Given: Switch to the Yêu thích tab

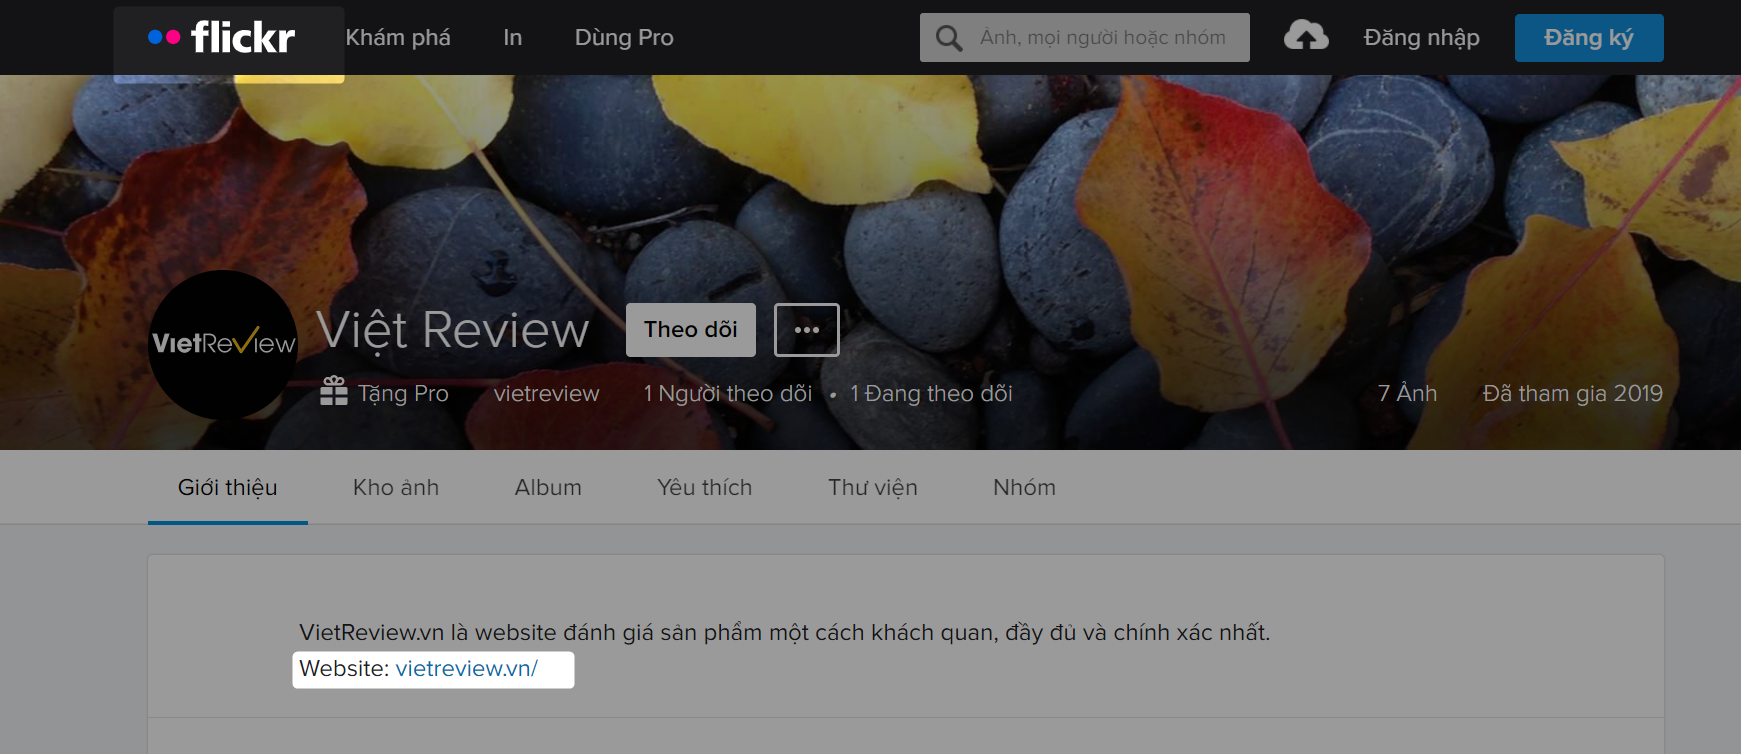Looking at the screenshot, I should [704, 488].
